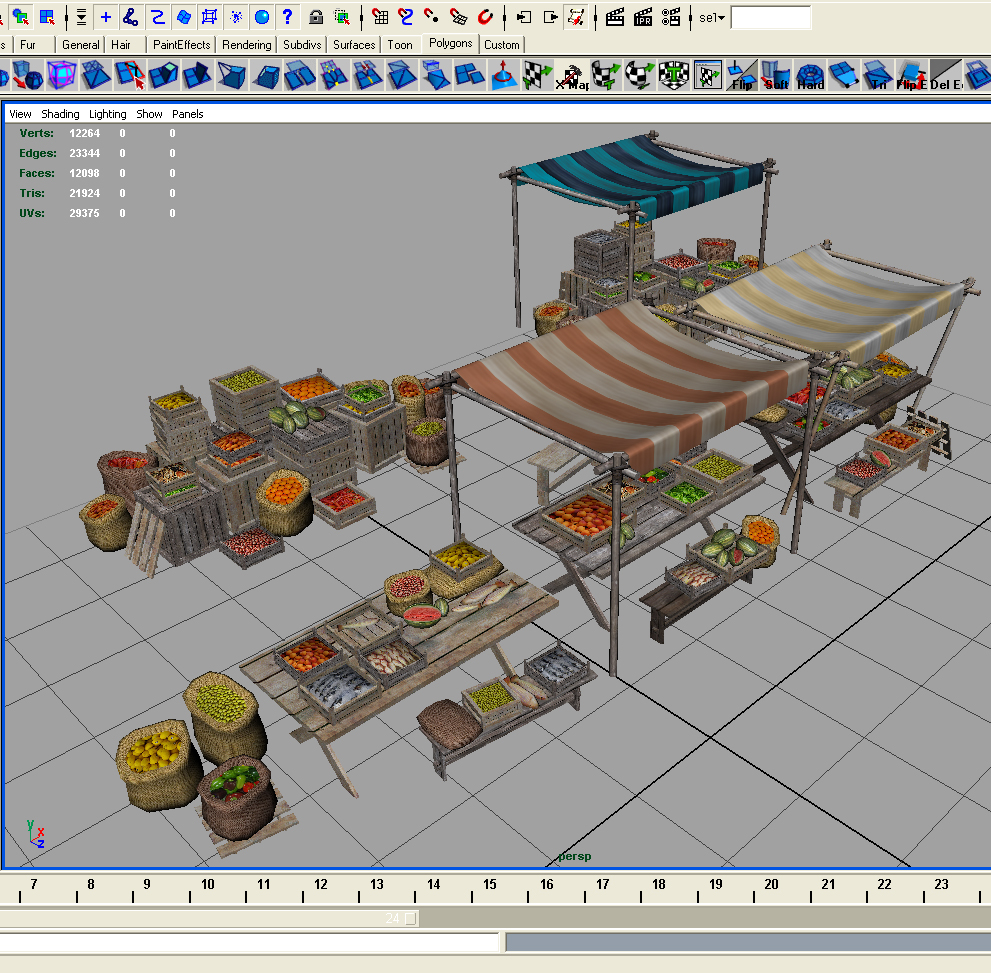Expand the leftmost status line group divider
The height and width of the screenshot is (973, 991).
tap(67, 17)
